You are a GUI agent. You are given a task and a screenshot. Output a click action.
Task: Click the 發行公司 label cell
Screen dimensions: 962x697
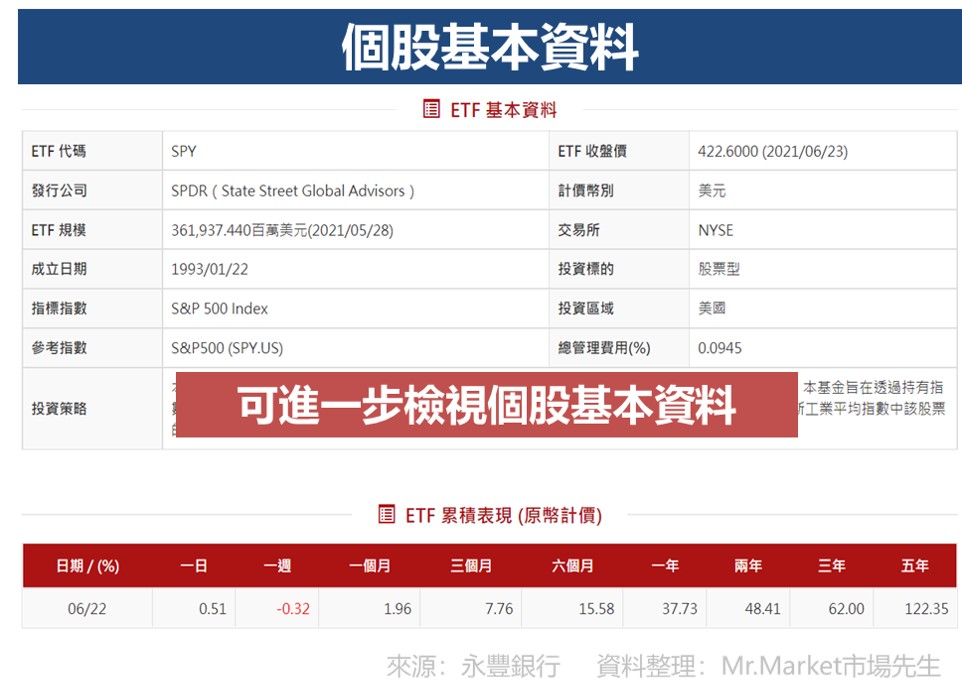click(x=92, y=190)
